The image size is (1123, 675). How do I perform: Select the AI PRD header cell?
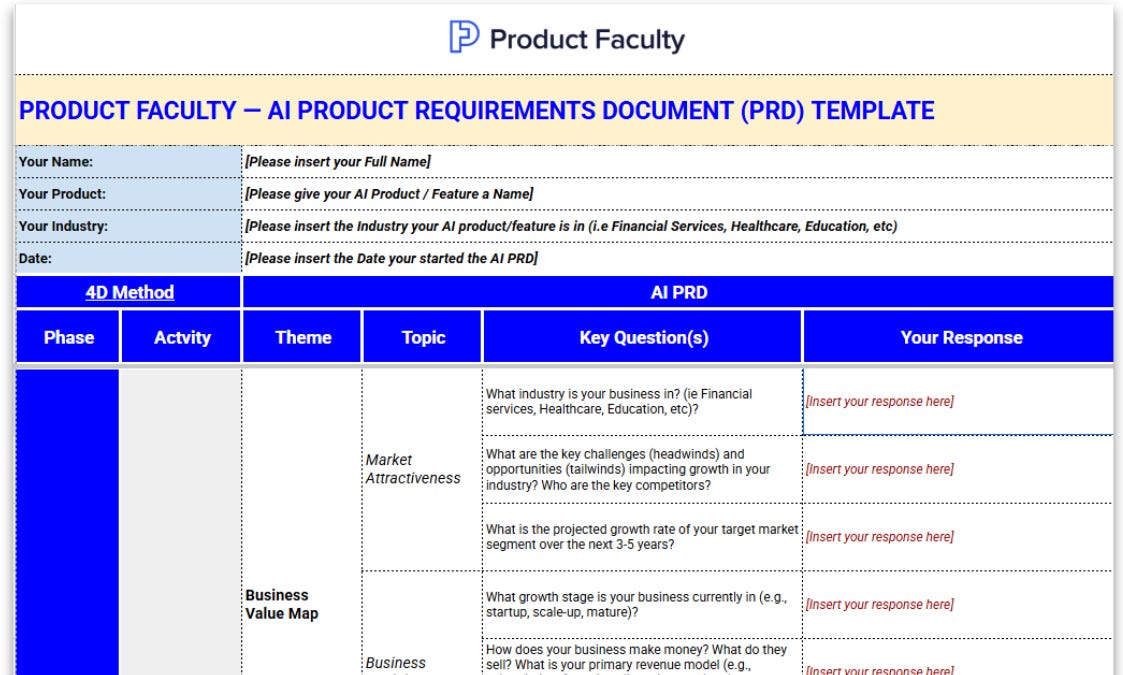coord(678,292)
